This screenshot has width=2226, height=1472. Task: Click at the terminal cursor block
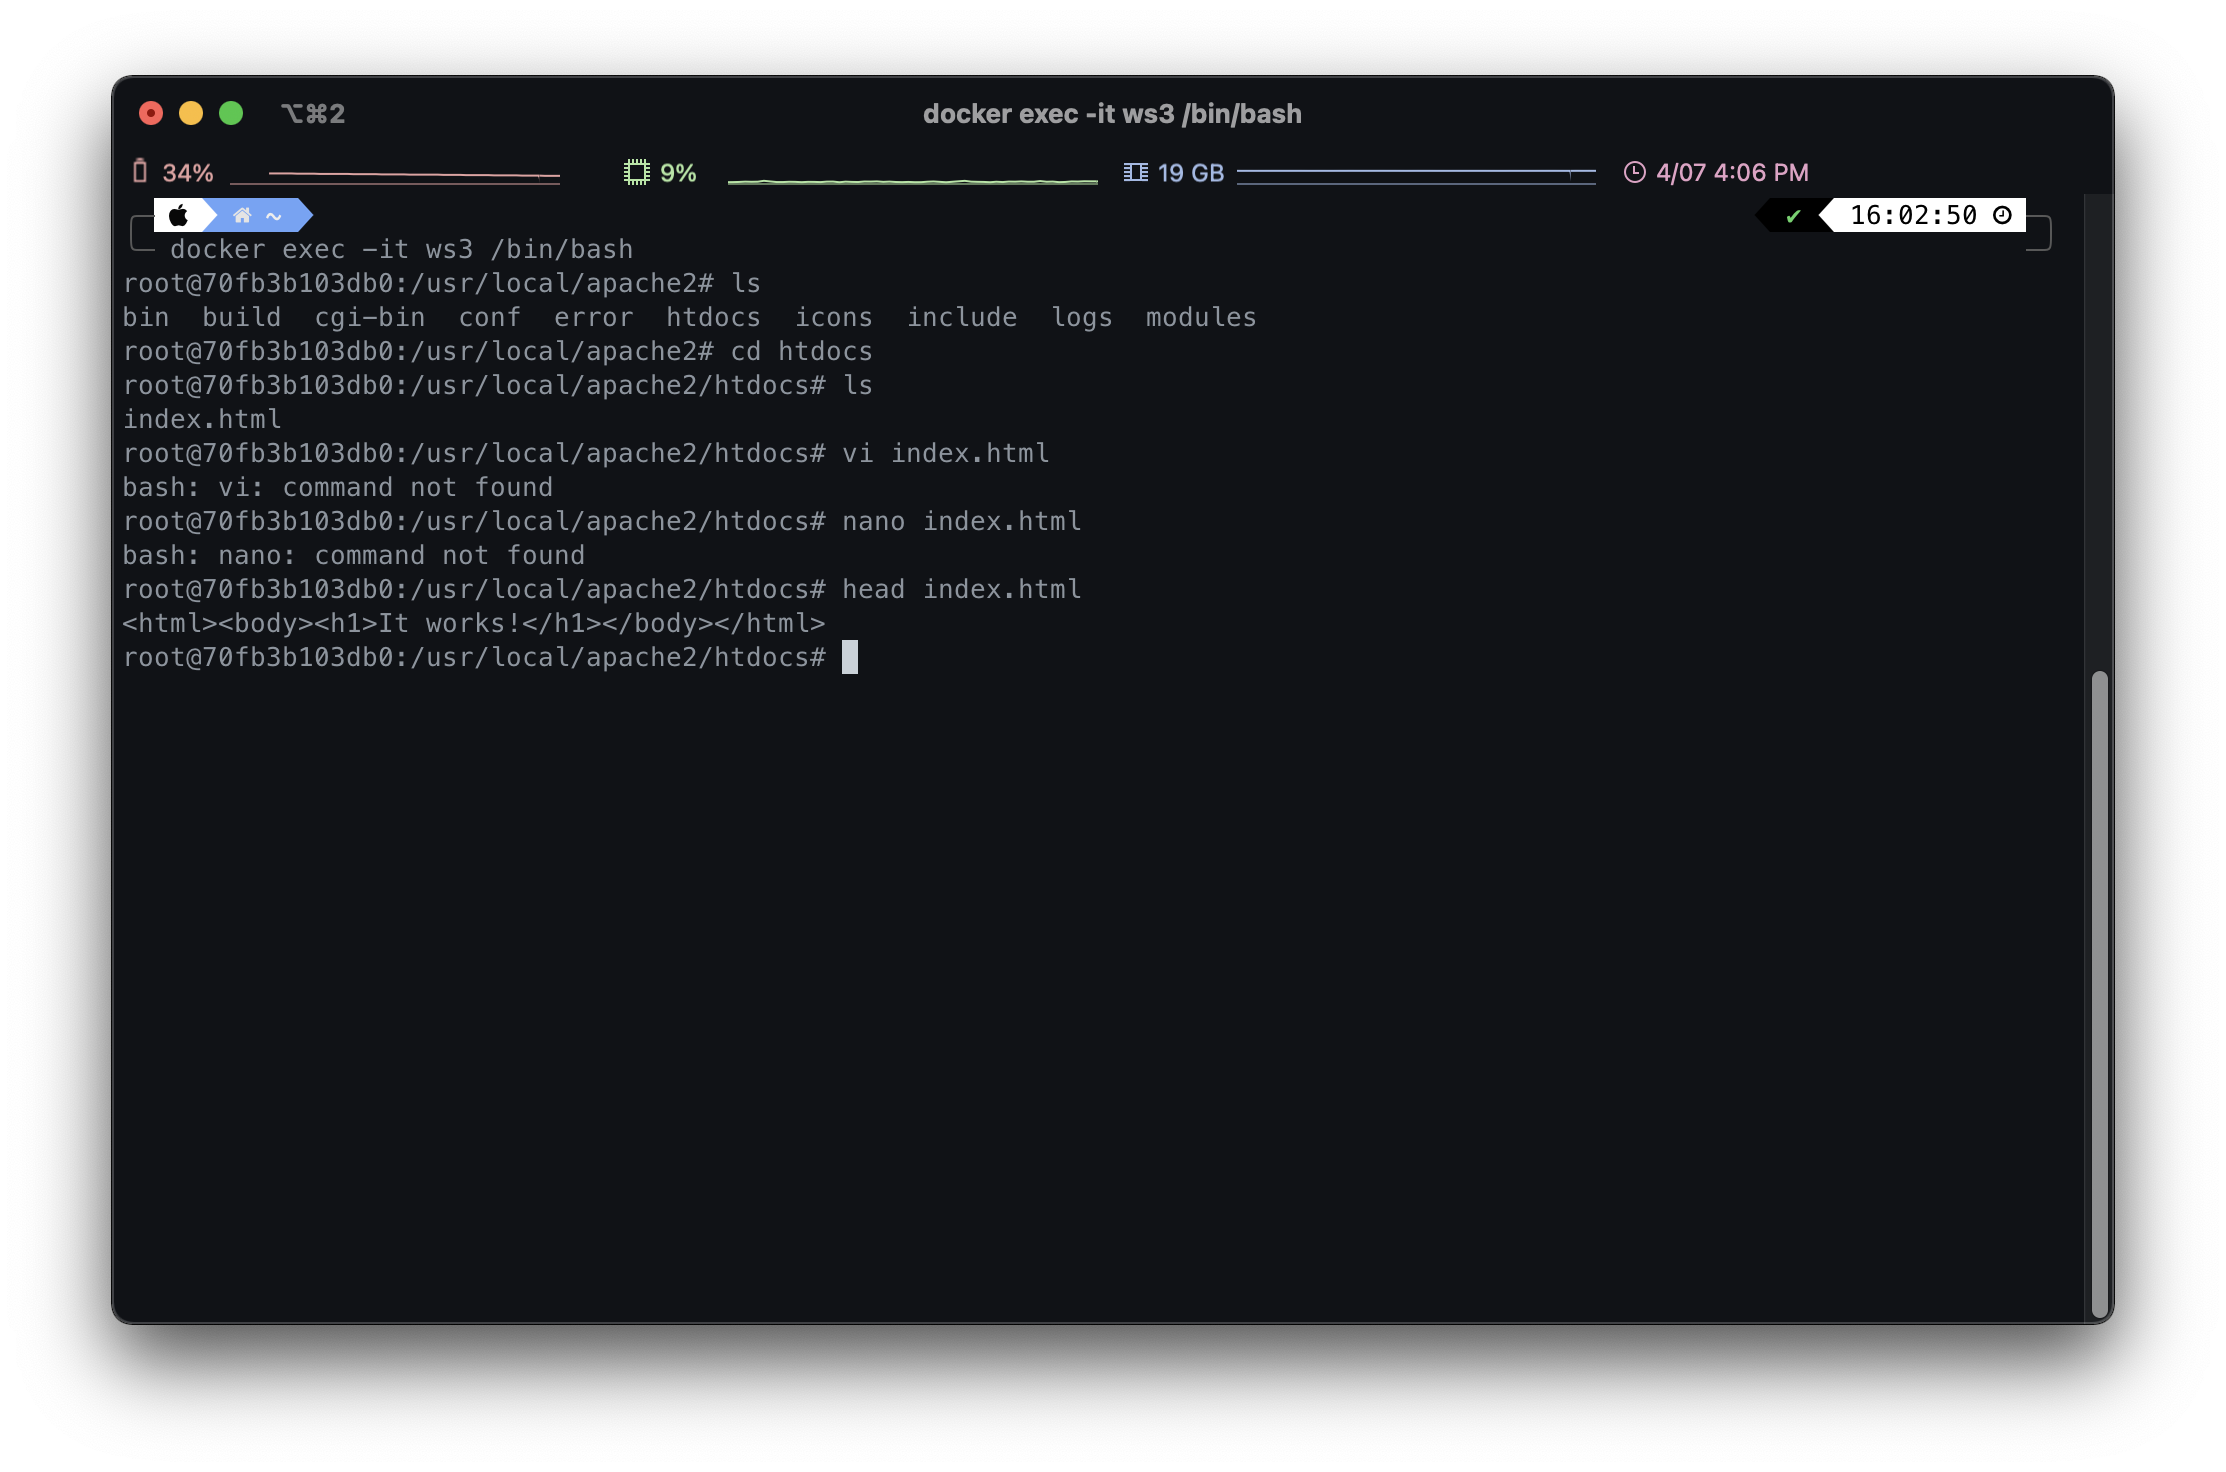(x=850, y=657)
